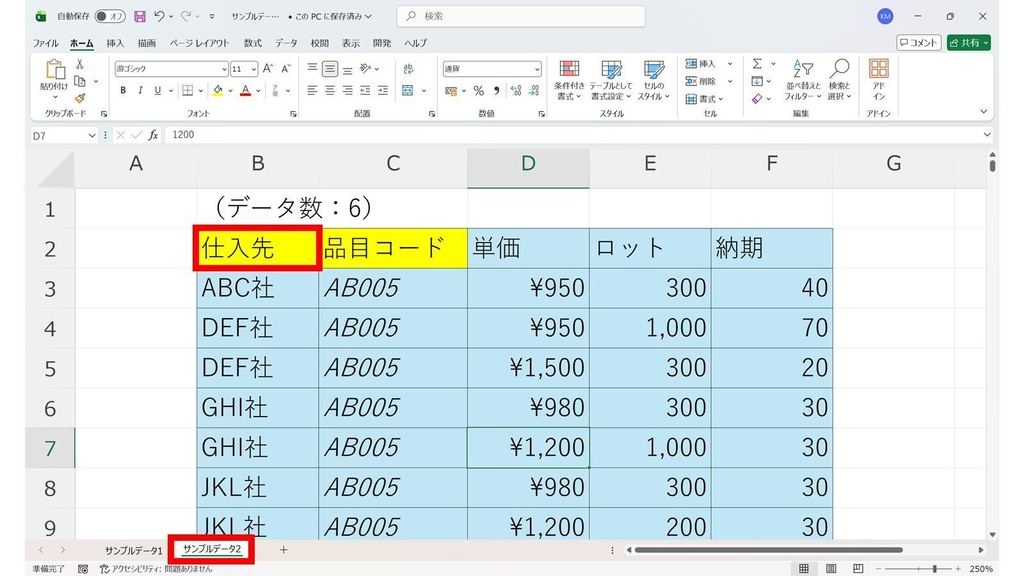Apply the percent style icon
The image size is (1024, 576).
point(478,92)
